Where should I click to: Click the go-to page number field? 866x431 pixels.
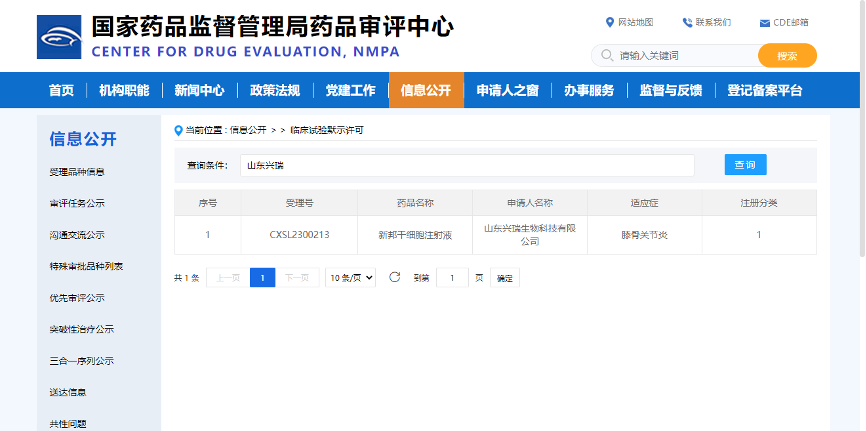[452, 278]
